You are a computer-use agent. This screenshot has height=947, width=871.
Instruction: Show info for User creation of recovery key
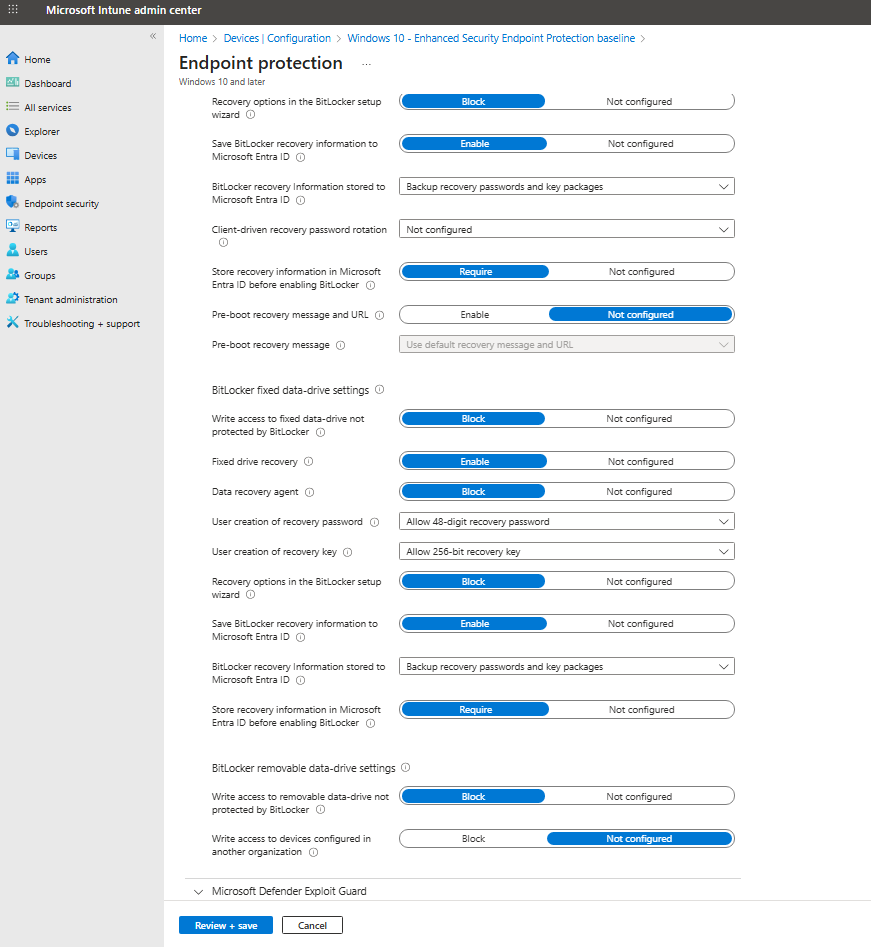[x=348, y=552]
